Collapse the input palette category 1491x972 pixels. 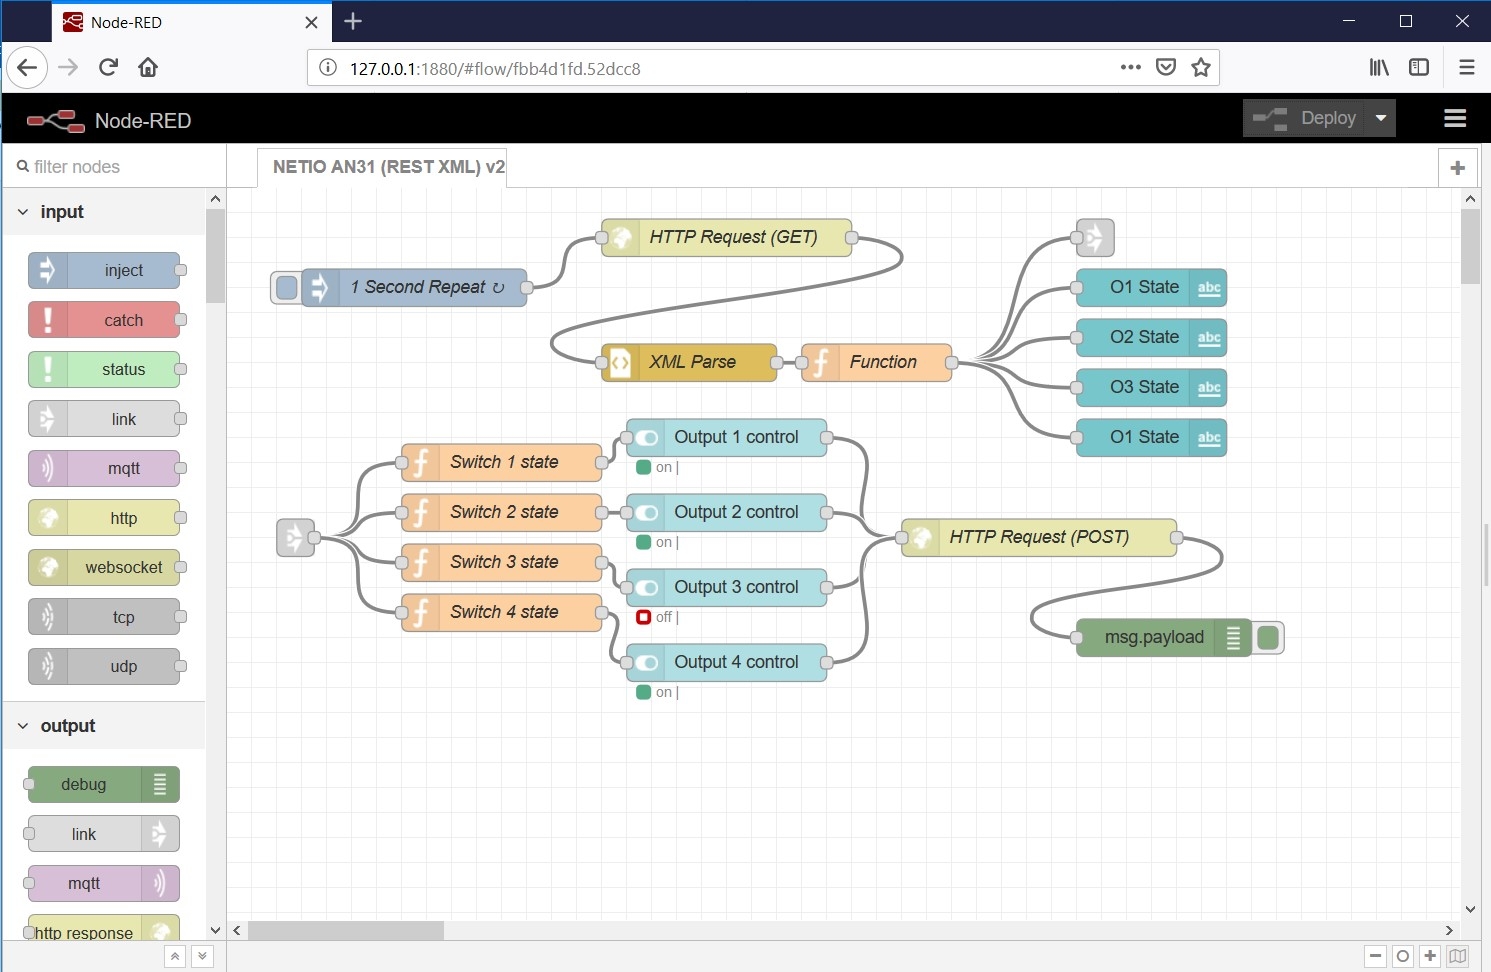pos(24,212)
